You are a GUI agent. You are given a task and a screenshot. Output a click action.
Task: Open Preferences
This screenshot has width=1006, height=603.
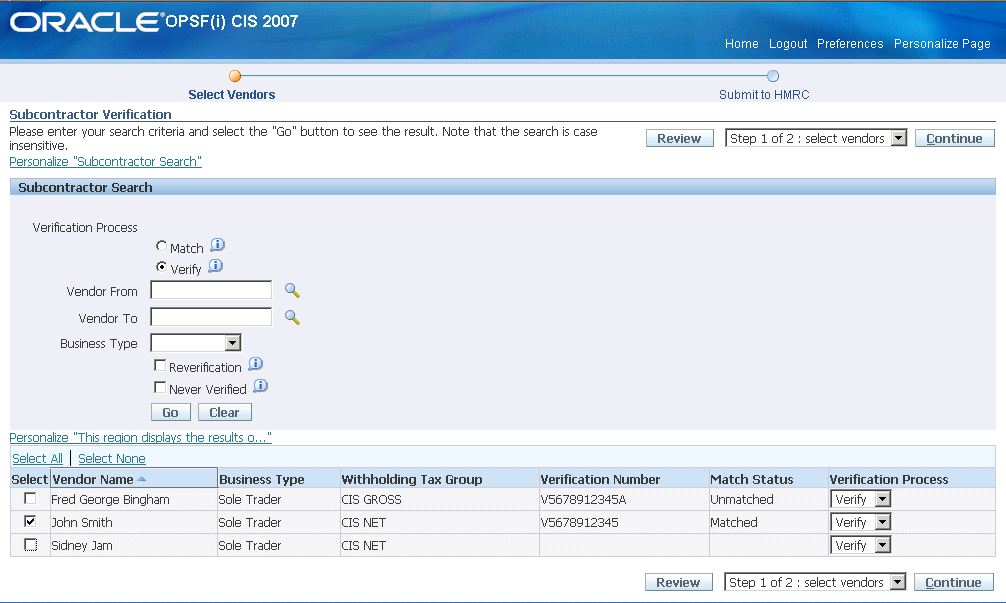coord(850,44)
